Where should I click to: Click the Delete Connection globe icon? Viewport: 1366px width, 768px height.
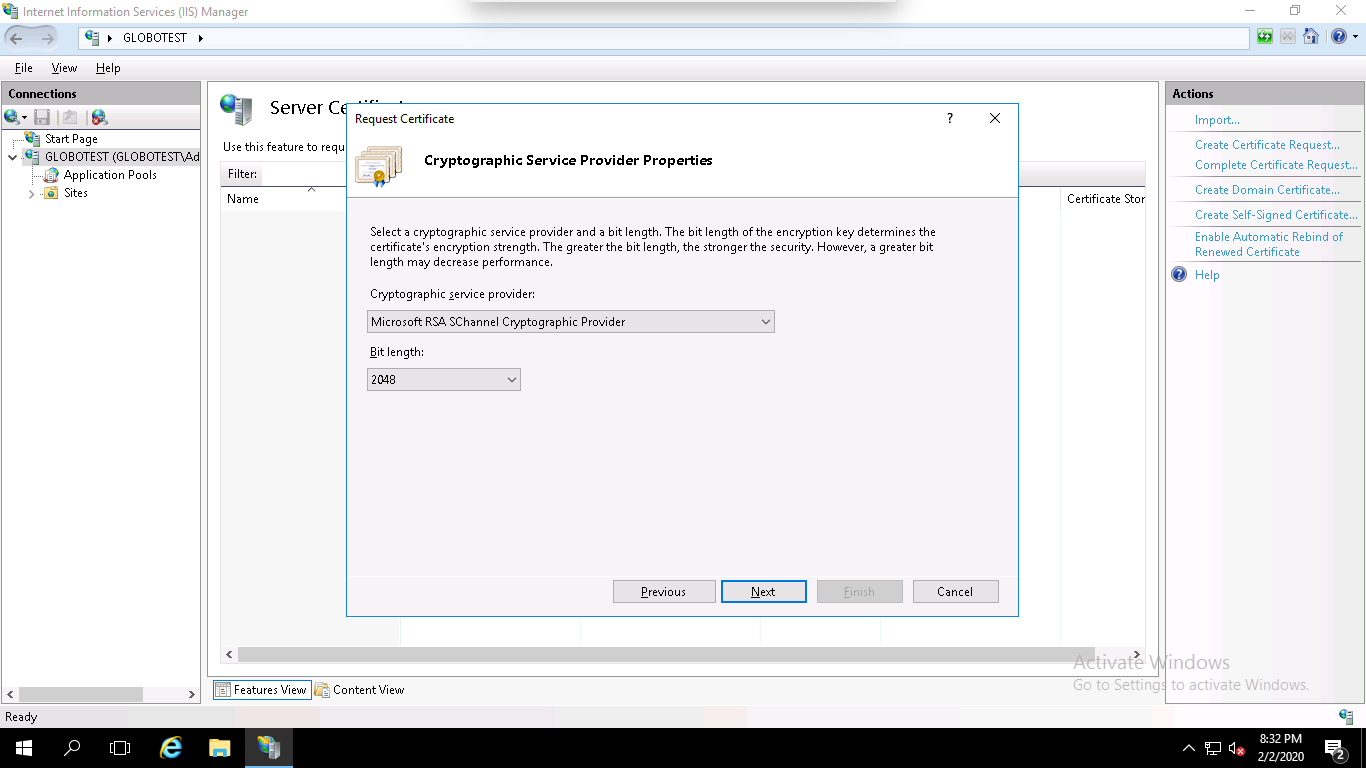coord(99,117)
